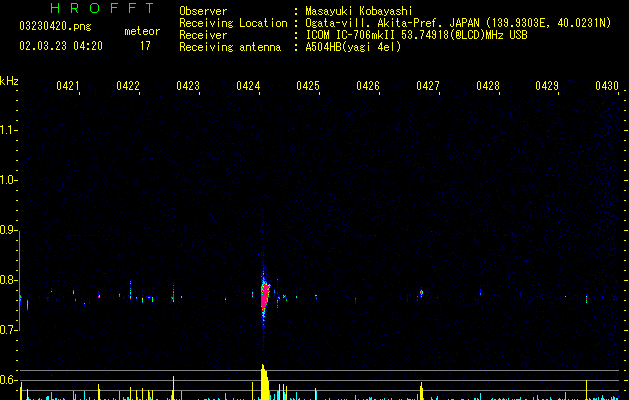Click the 0.9 kHz axis label
The height and width of the screenshot is (400, 629).
8,230
